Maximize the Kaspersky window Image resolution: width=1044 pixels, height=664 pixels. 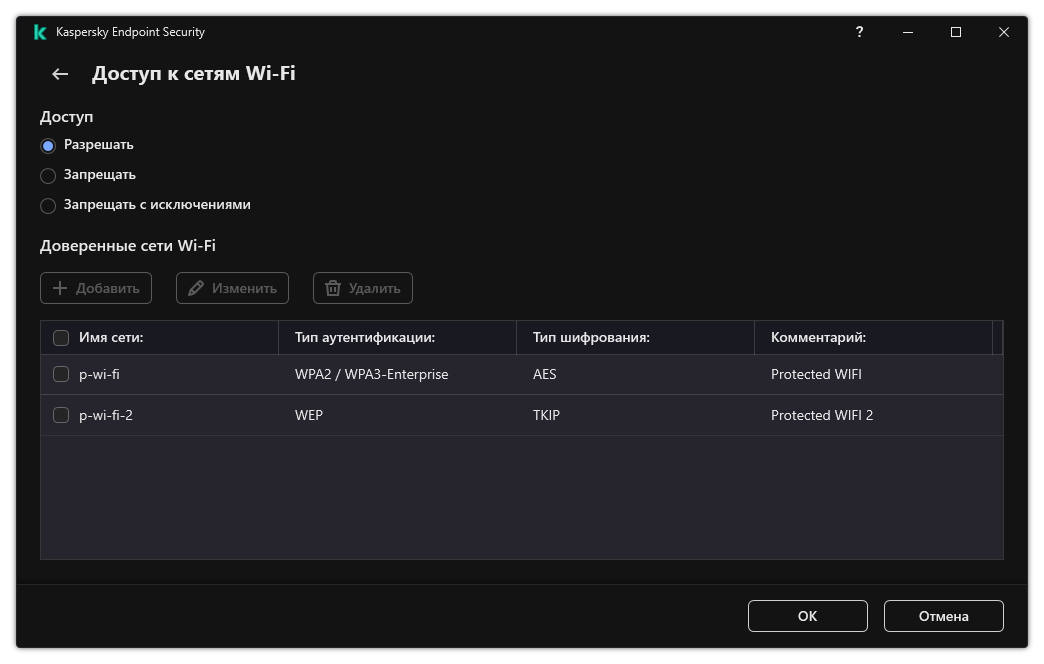(x=956, y=32)
